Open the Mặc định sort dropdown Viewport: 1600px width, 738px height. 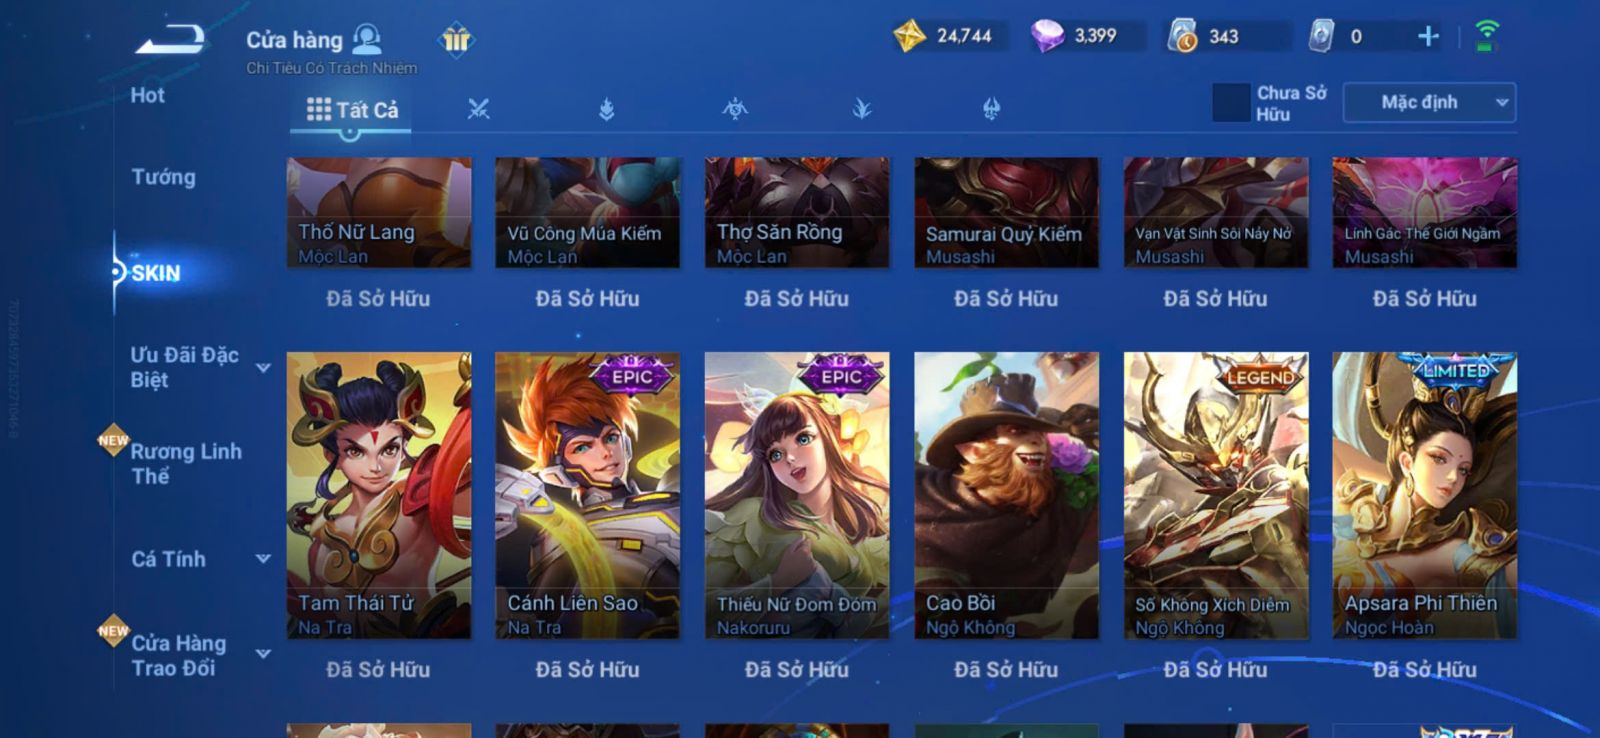click(x=1429, y=102)
